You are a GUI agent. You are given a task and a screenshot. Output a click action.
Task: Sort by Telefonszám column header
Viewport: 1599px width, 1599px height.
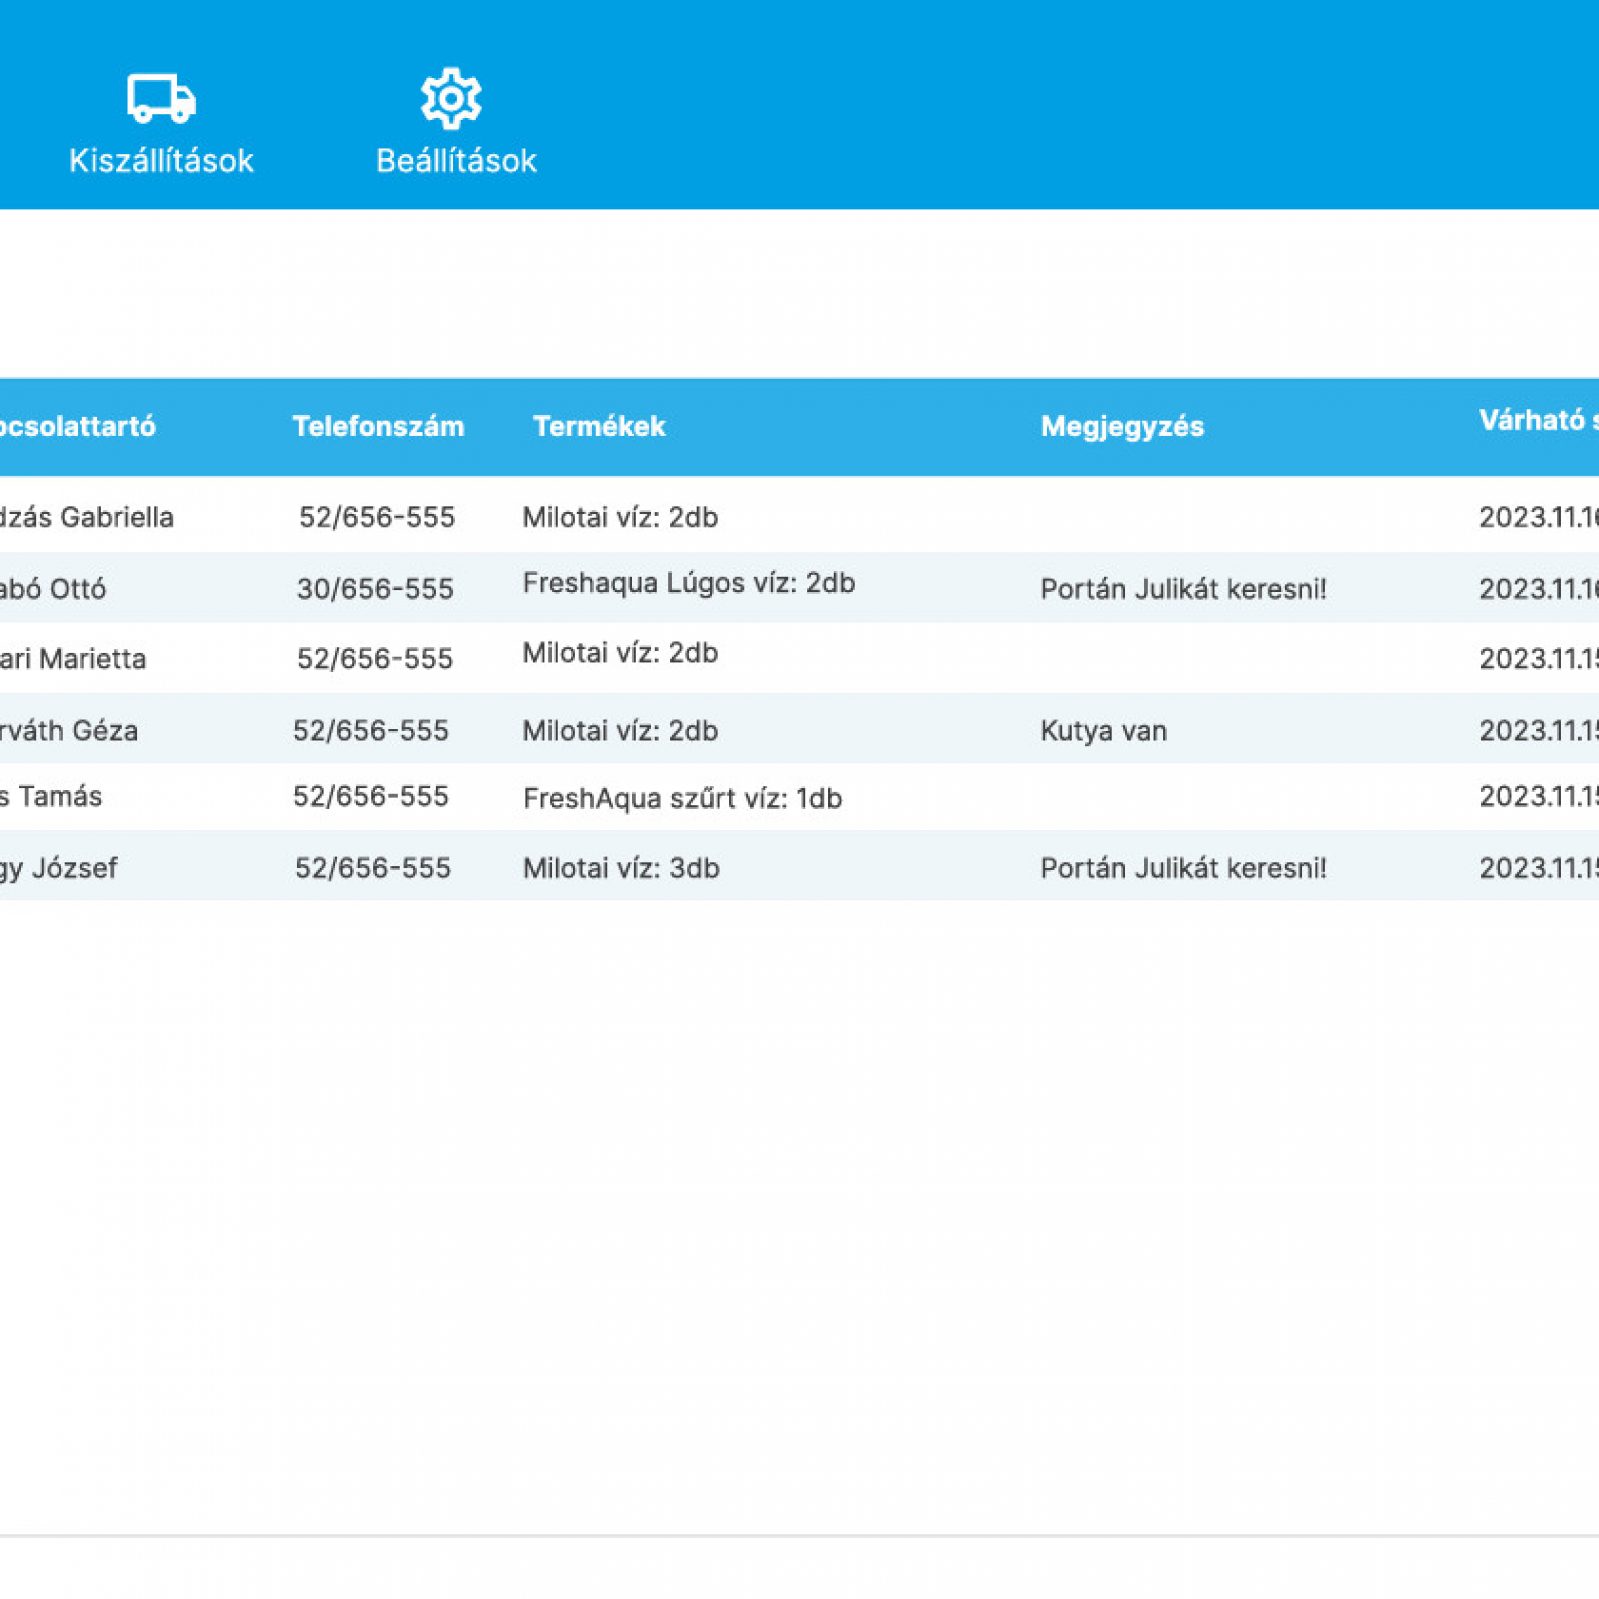(378, 426)
